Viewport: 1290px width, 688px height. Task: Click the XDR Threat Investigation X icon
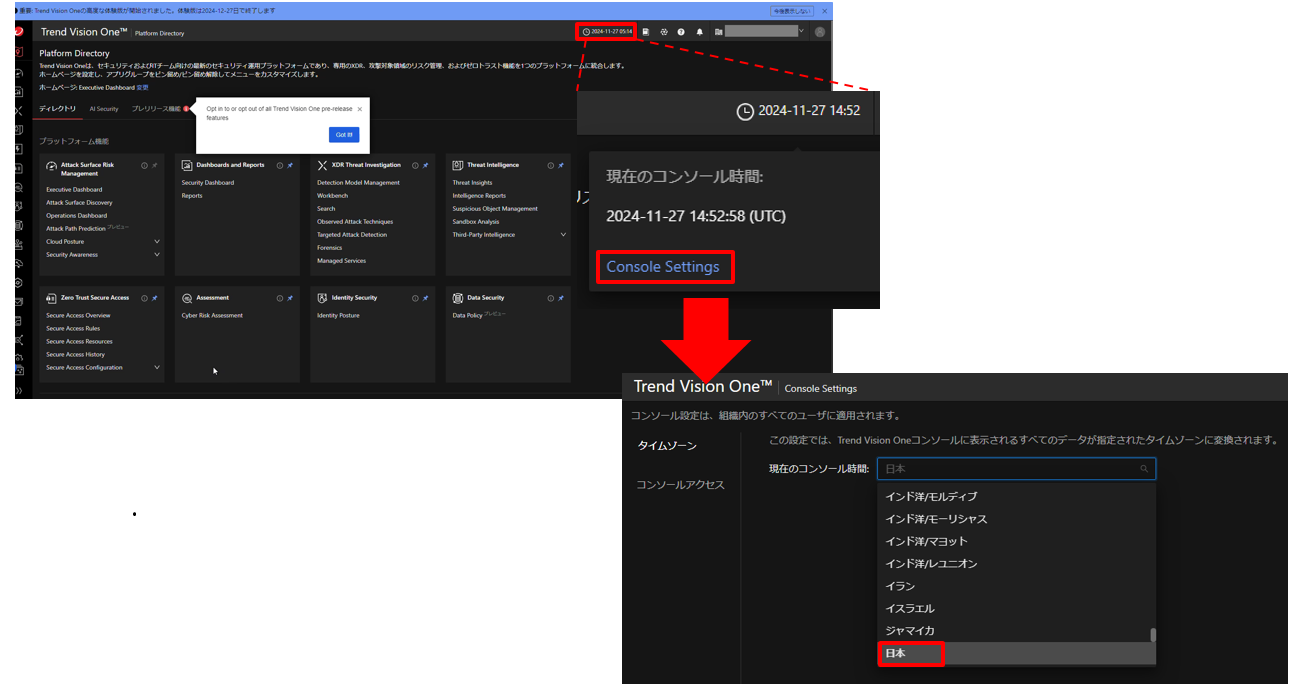[x=322, y=165]
